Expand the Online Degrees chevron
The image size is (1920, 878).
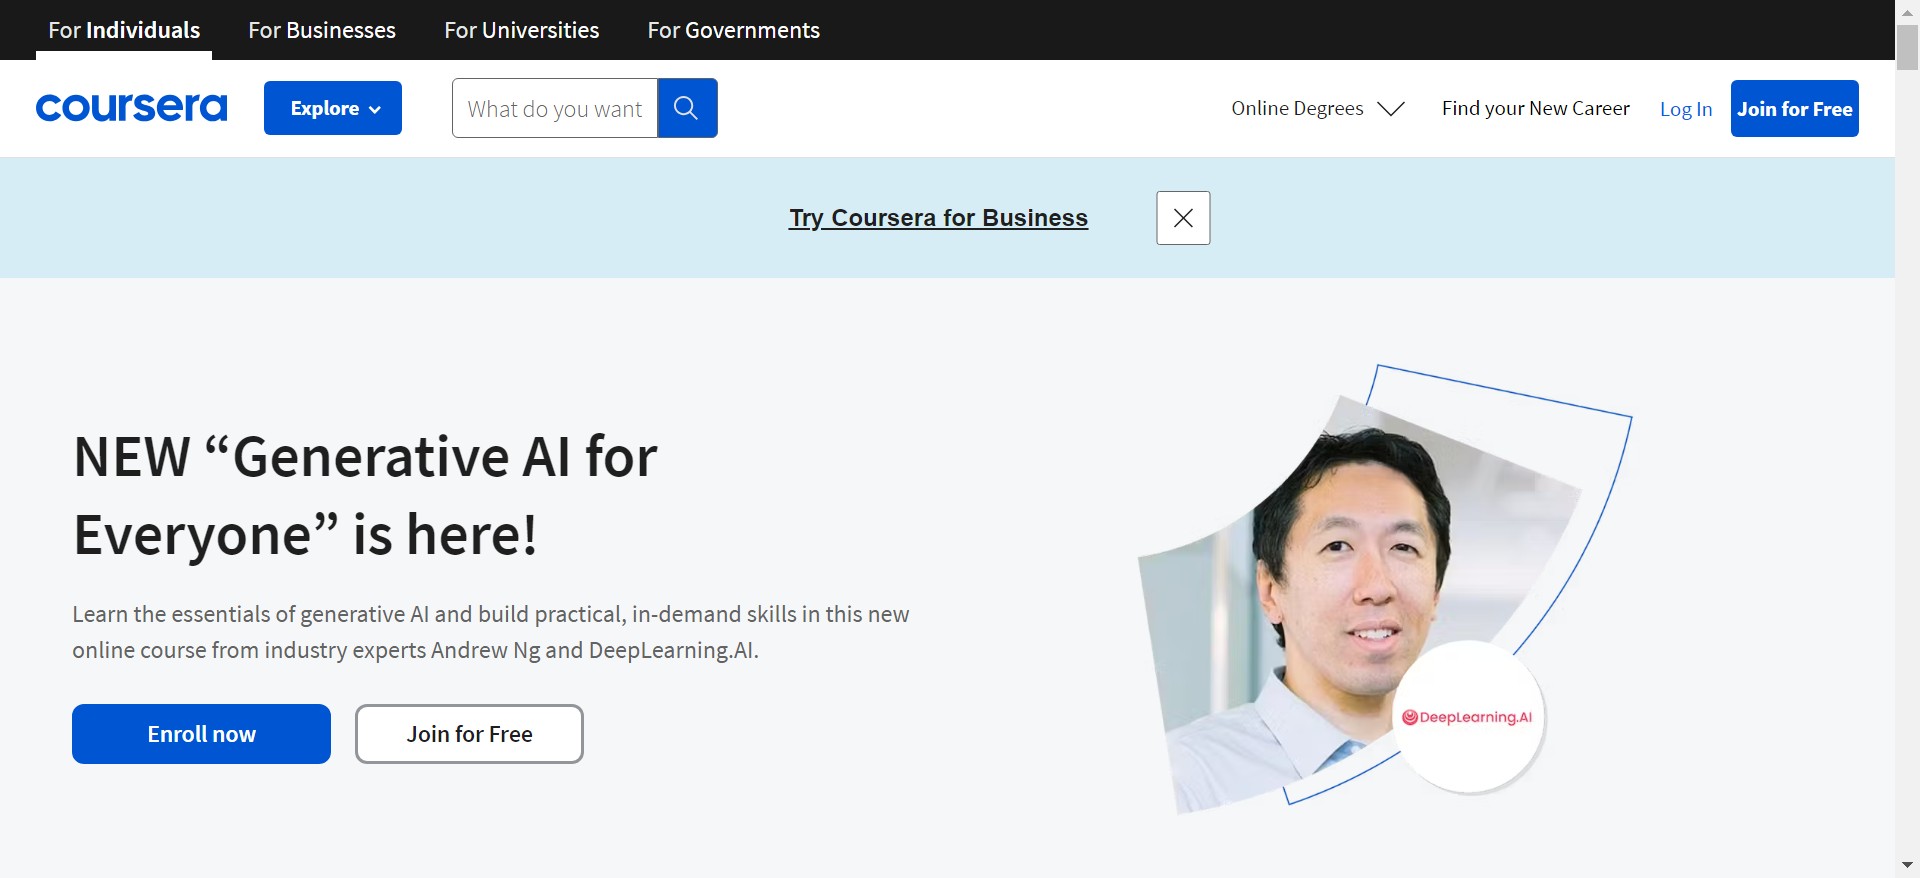[1391, 108]
